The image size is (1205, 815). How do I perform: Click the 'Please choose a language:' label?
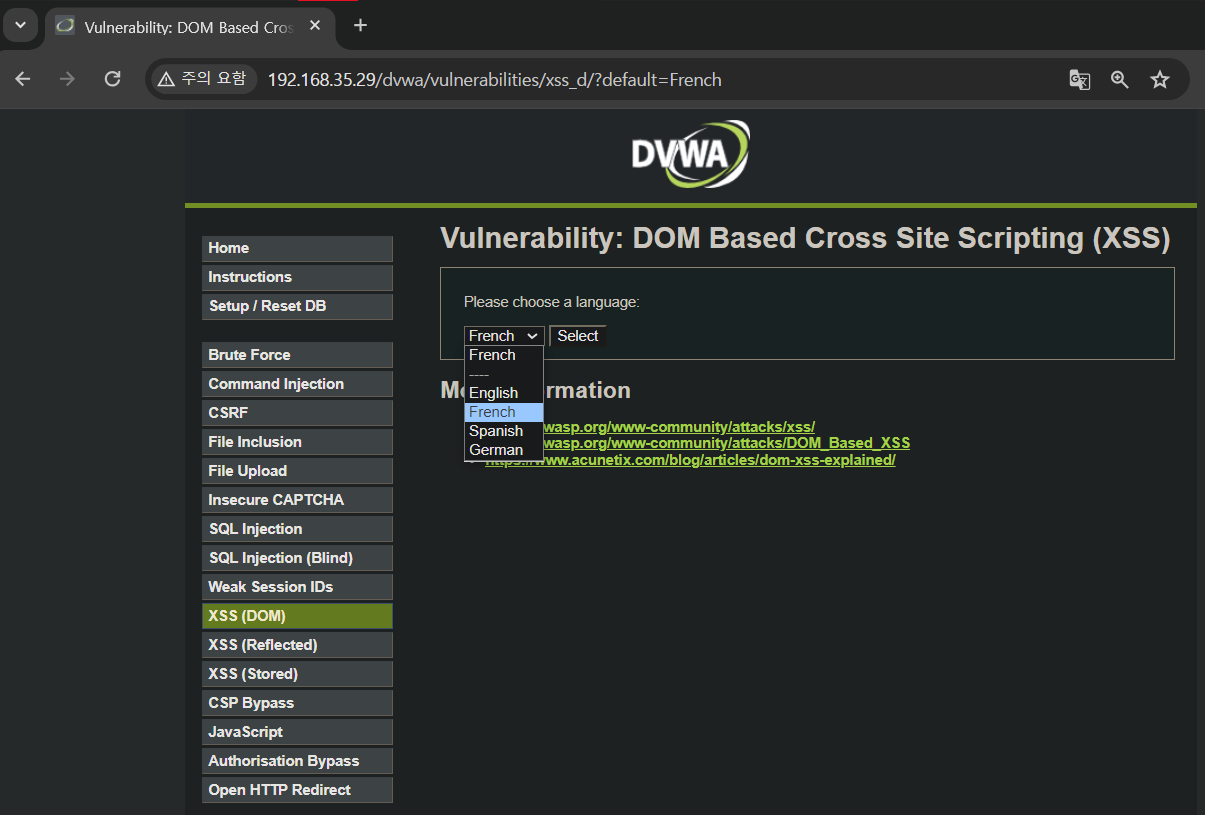click(552, 302)
